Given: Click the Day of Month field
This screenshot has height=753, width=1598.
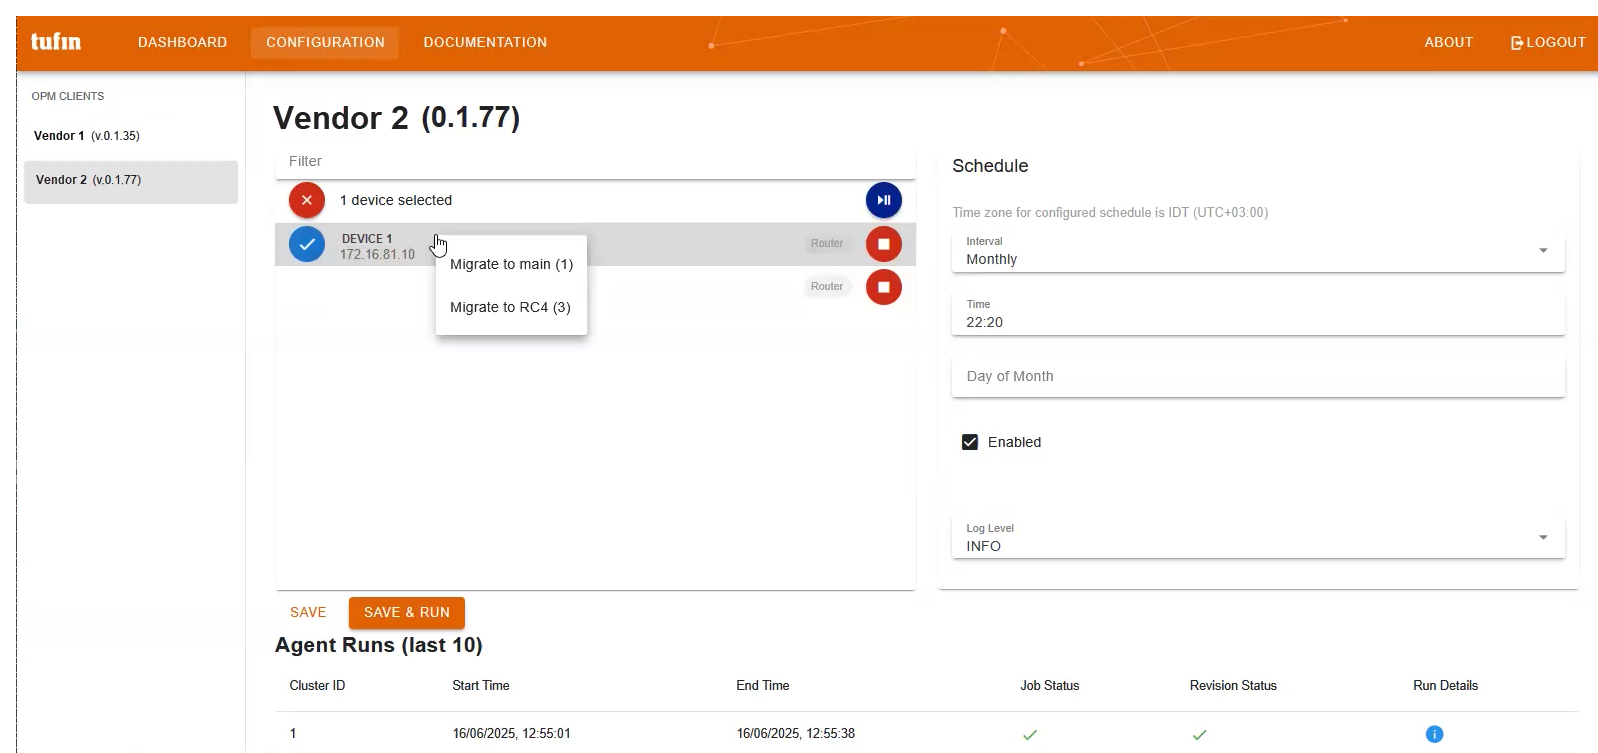Looking at the screenshot, I should pos(1257,376).
